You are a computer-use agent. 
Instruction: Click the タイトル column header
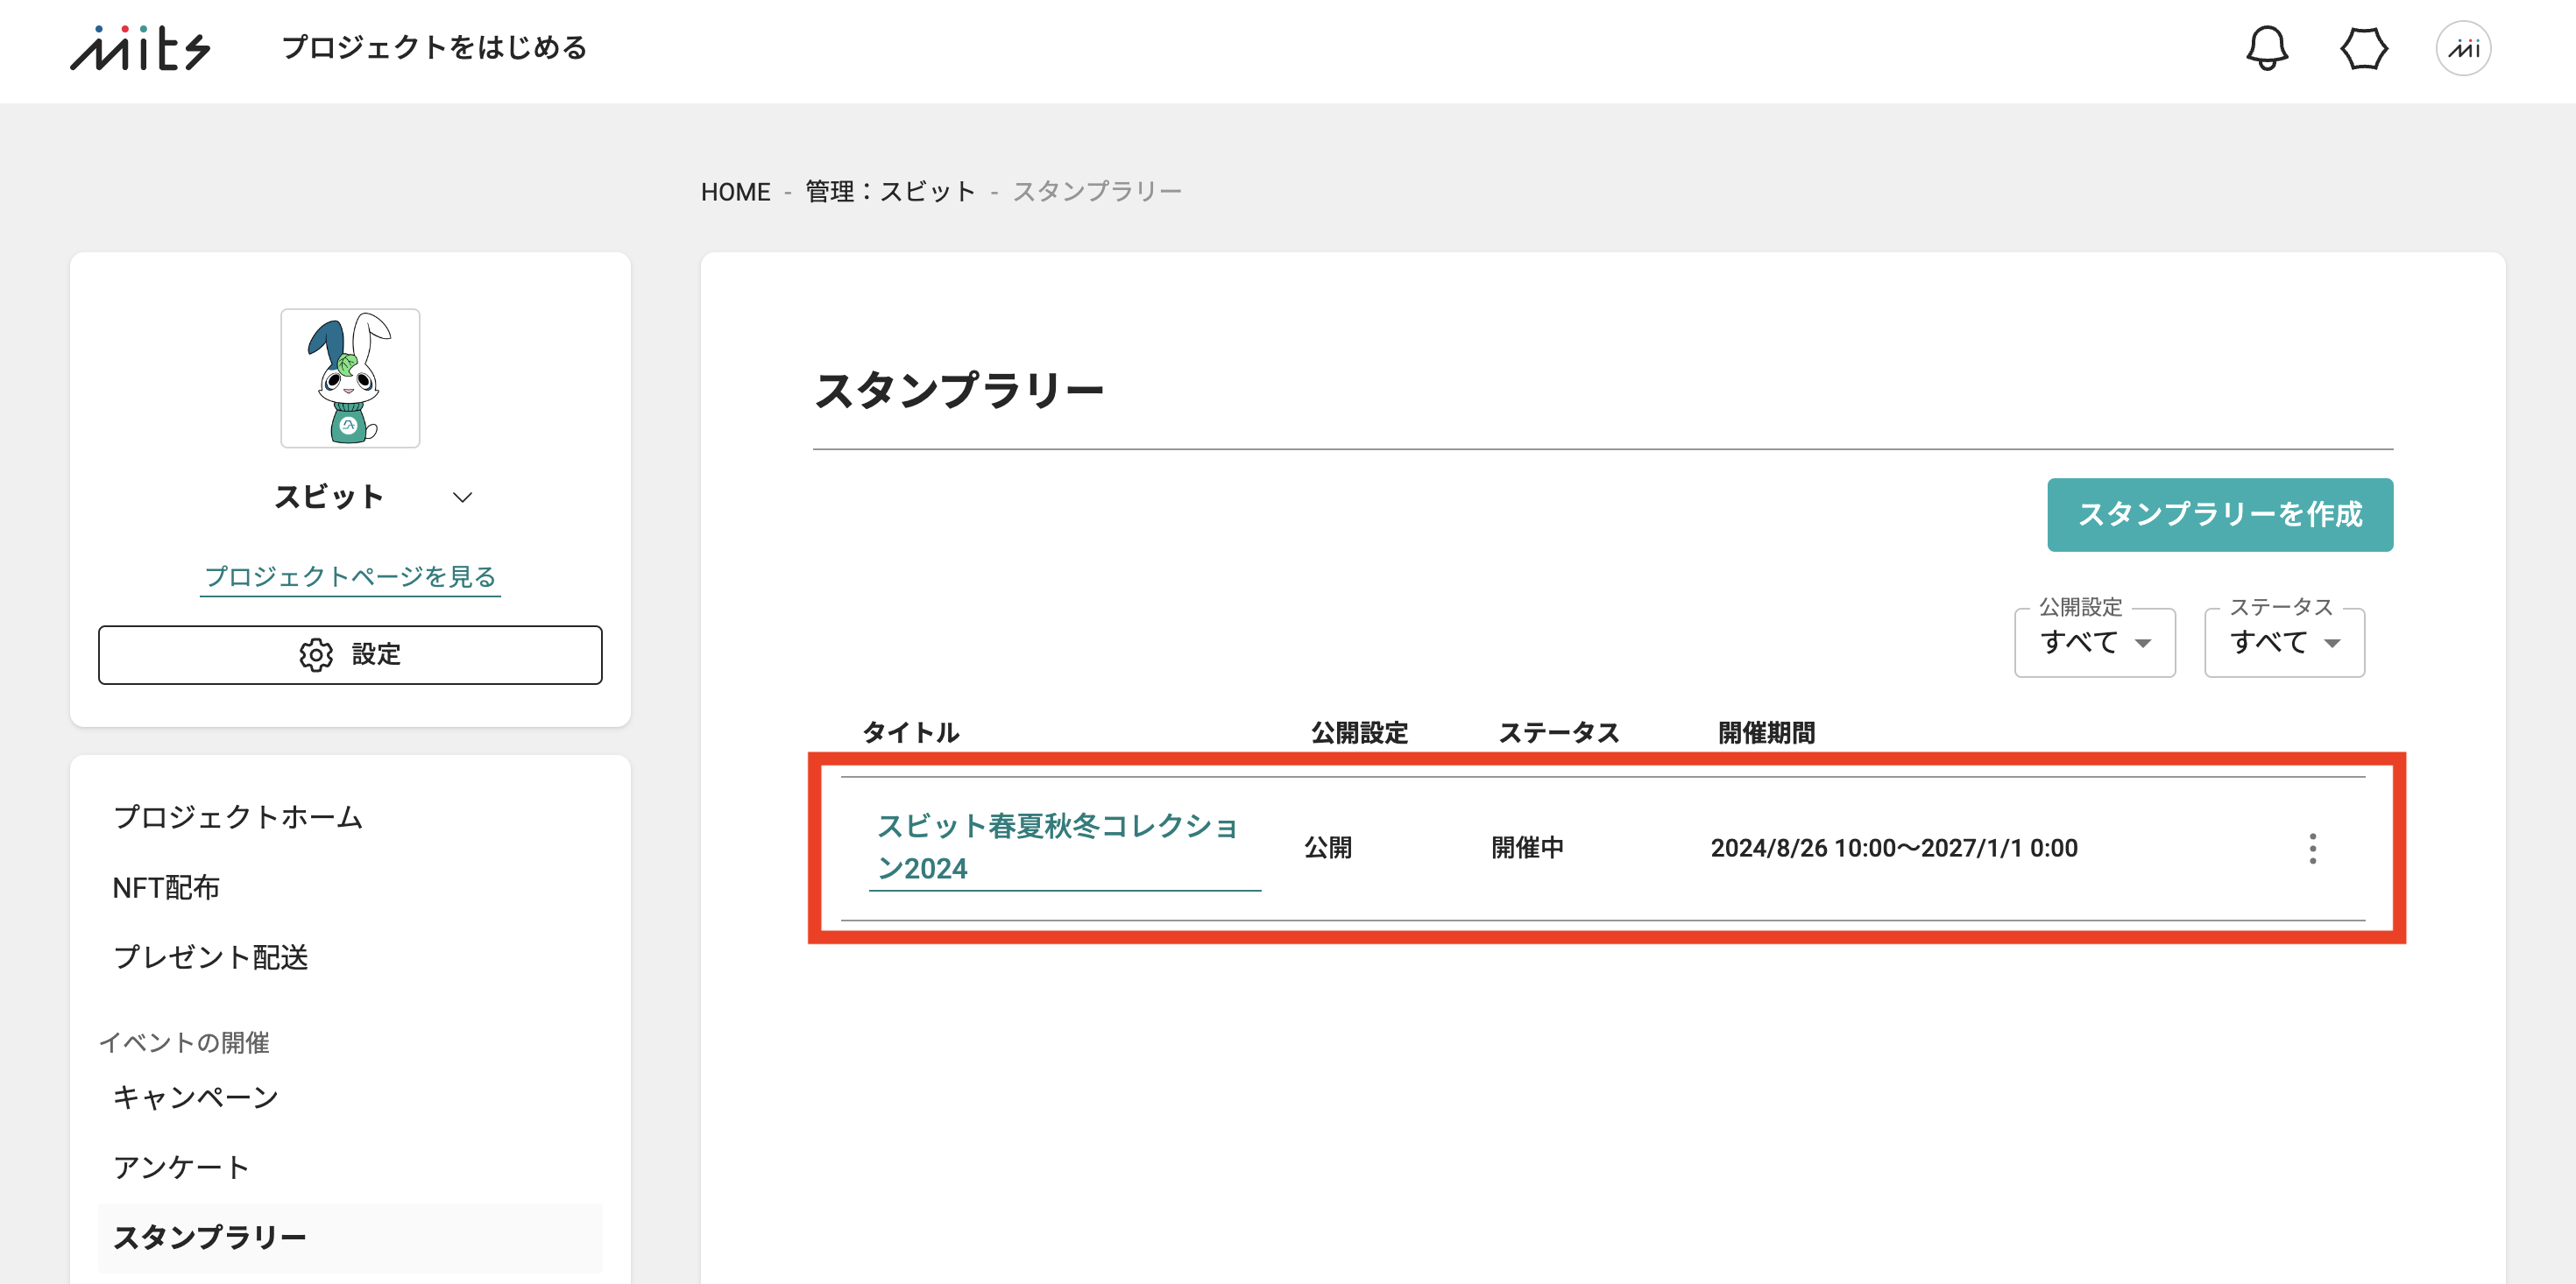pyautogui.click(x=911, y=732)
